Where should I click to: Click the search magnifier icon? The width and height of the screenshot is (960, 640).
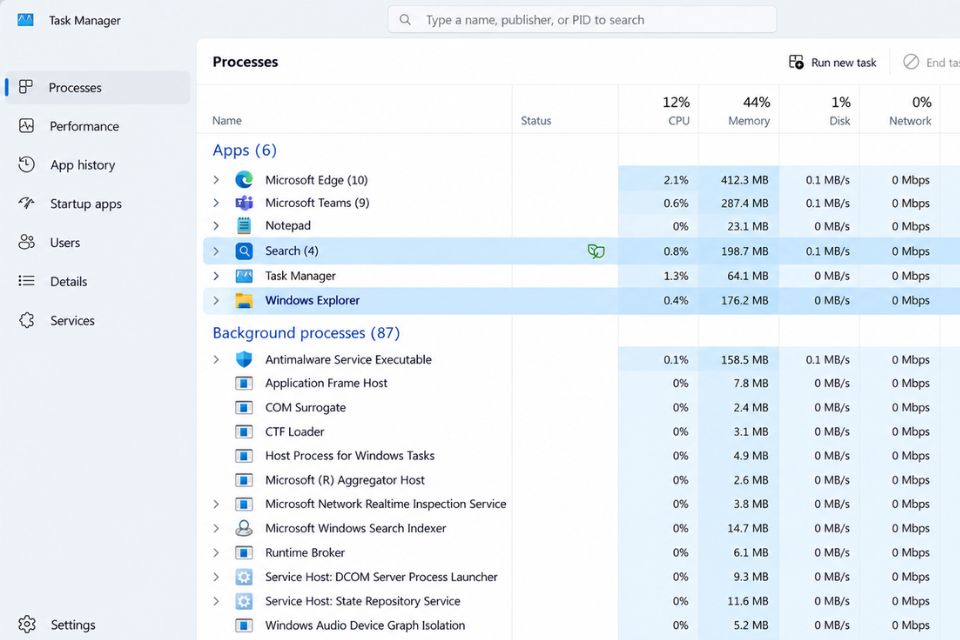click(405, 20)
